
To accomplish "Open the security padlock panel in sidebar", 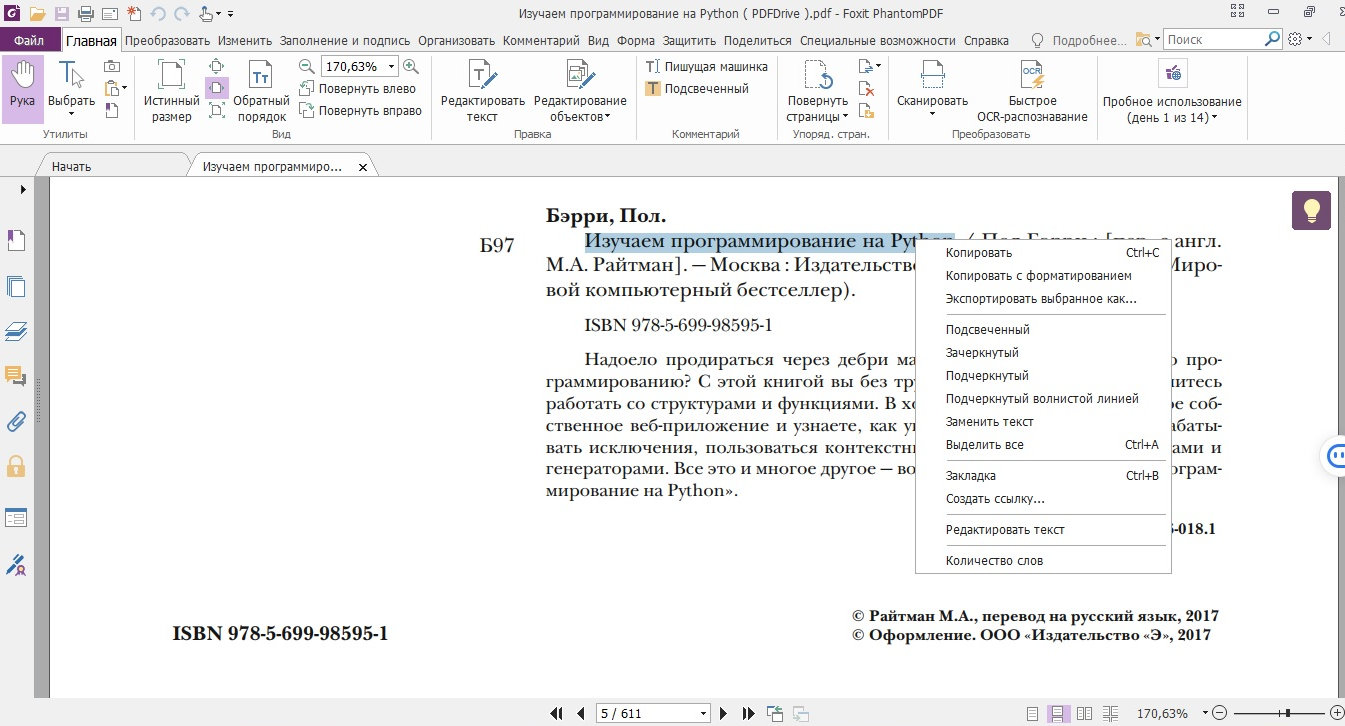I will (16, 466).
